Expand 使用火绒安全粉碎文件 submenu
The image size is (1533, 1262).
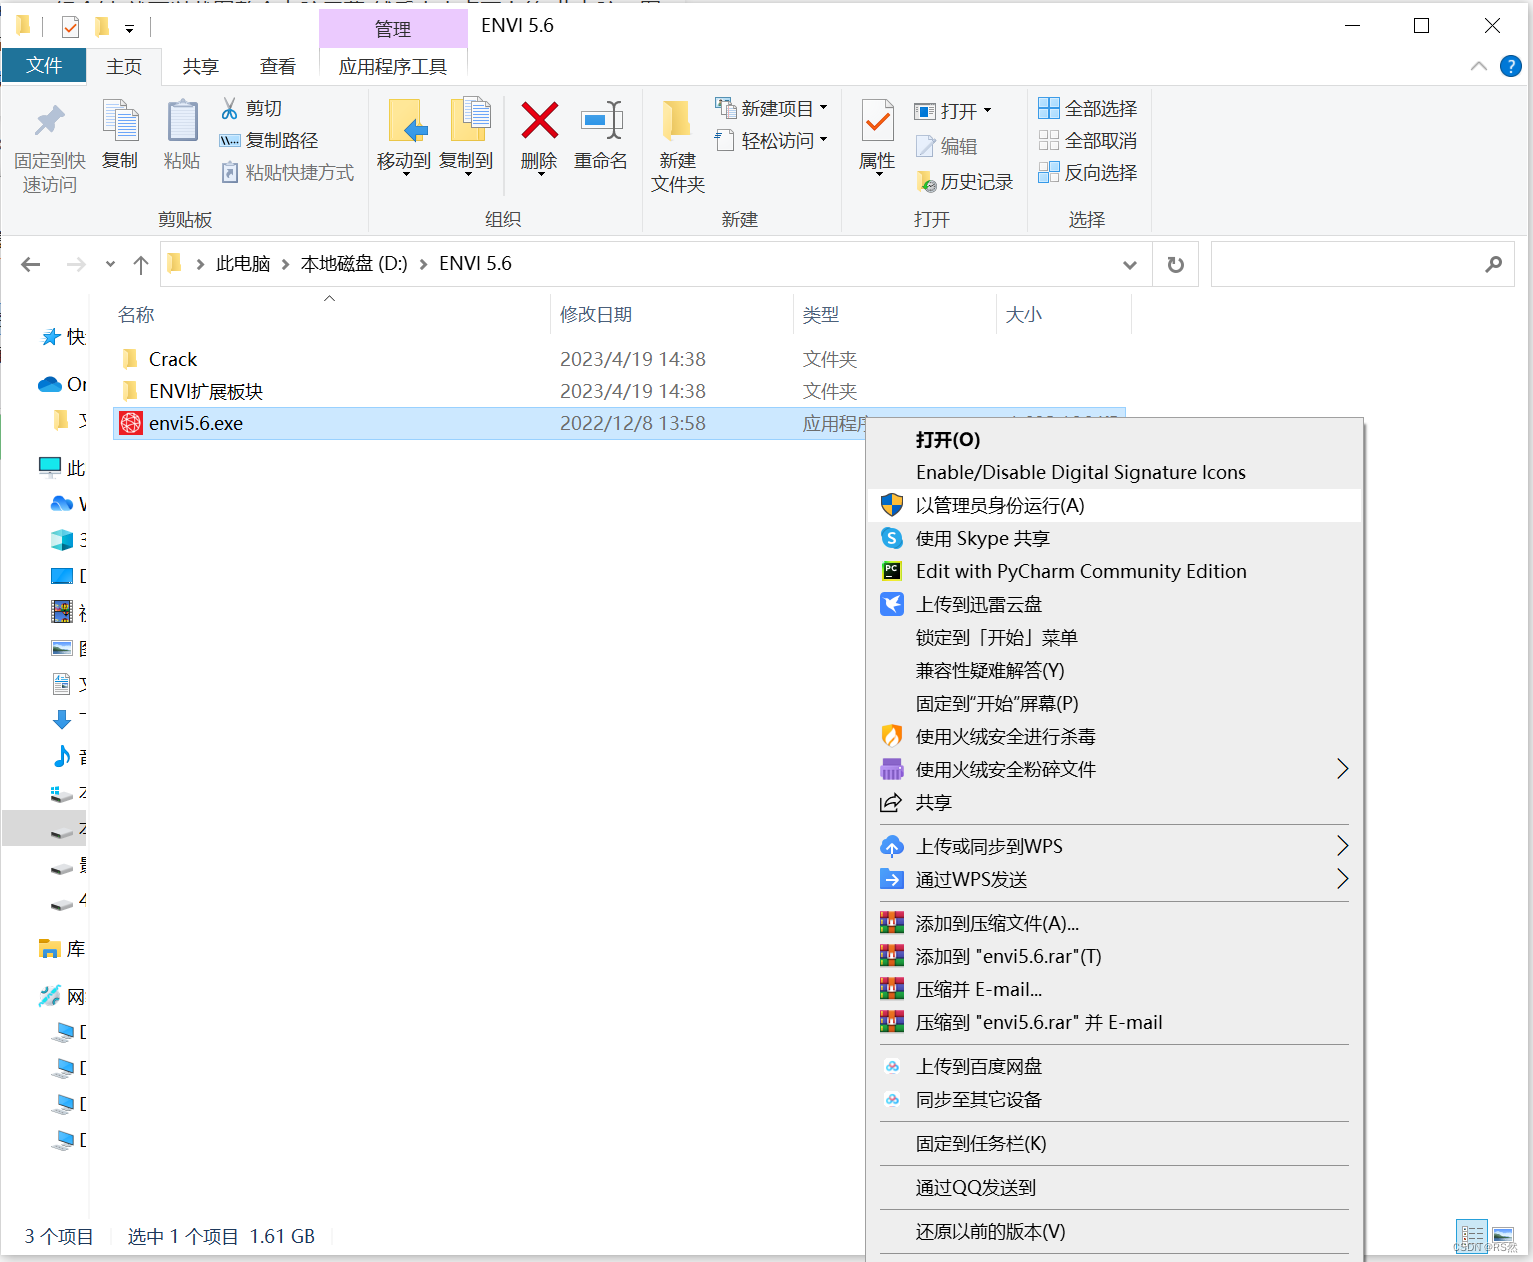tap(1115, 769)
